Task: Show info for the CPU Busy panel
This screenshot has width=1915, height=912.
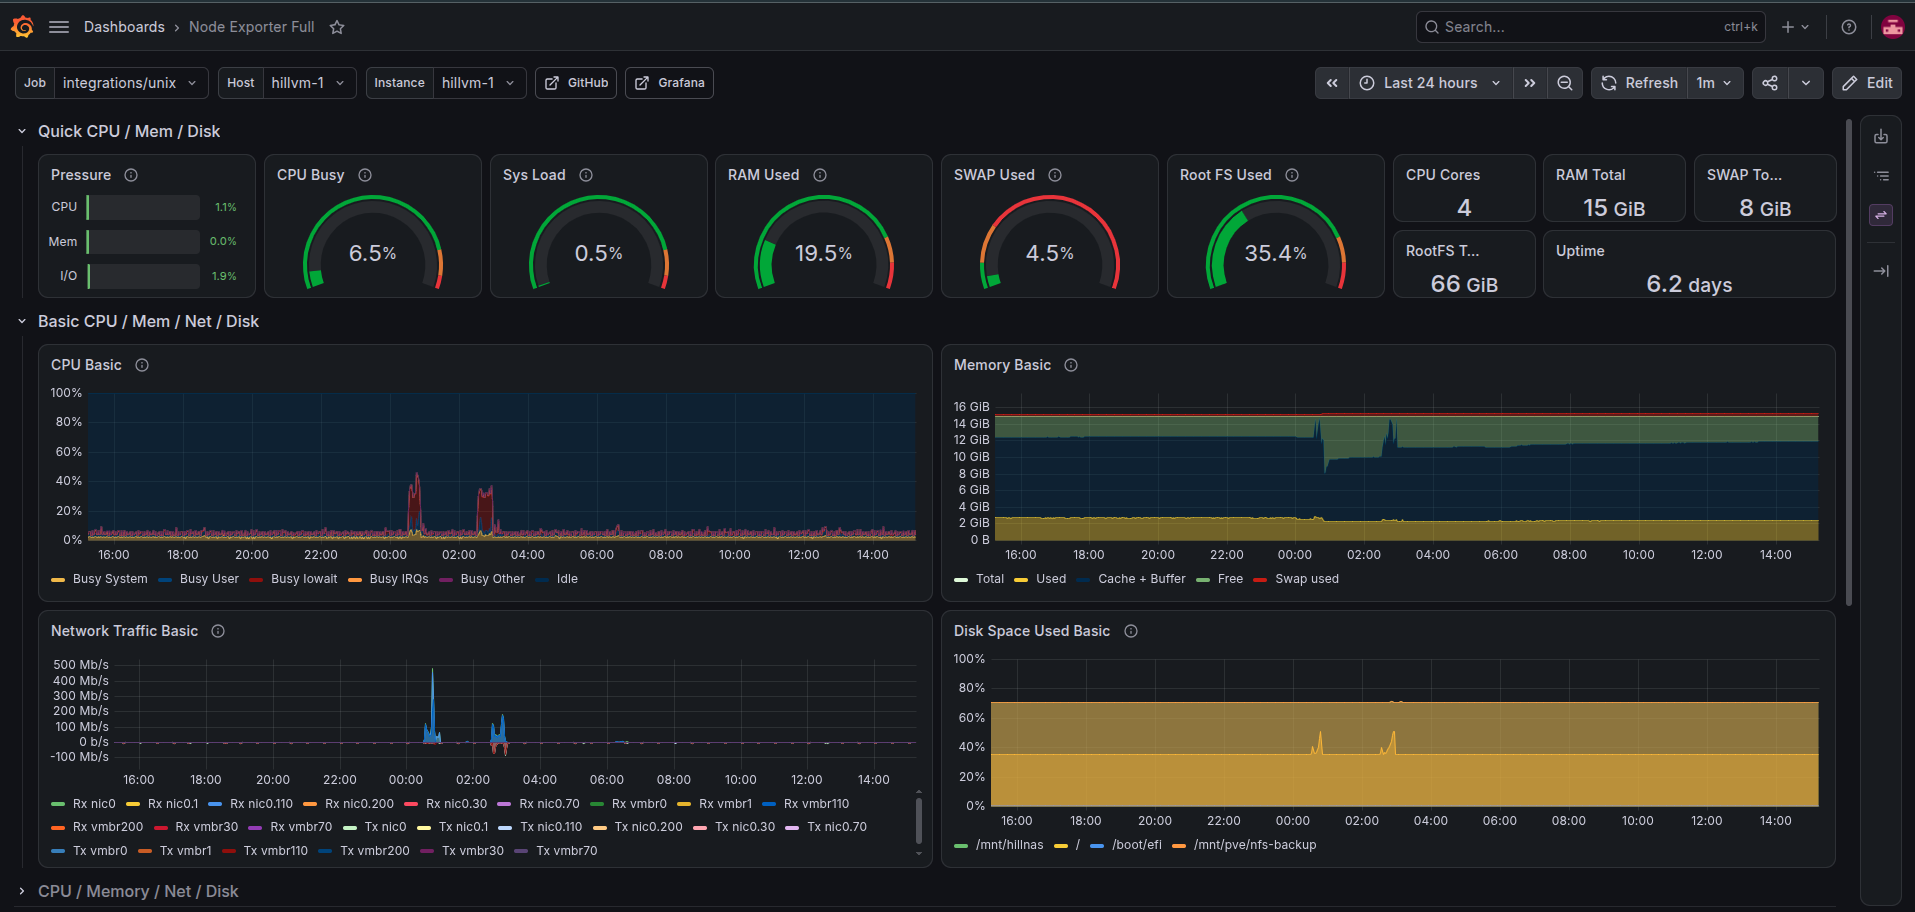Action: click(365, 175)
